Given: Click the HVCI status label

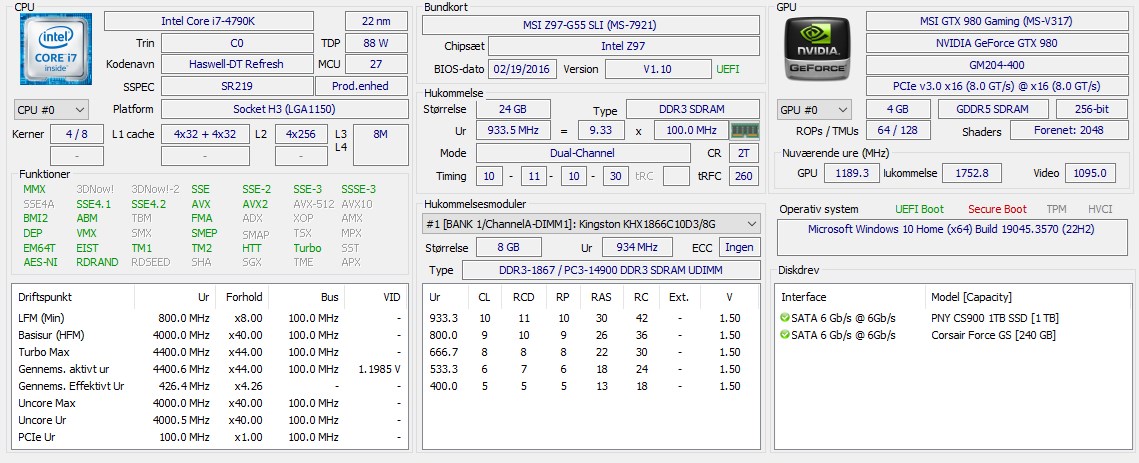Looking at the screenshot, I should [x=1100, y=209].
